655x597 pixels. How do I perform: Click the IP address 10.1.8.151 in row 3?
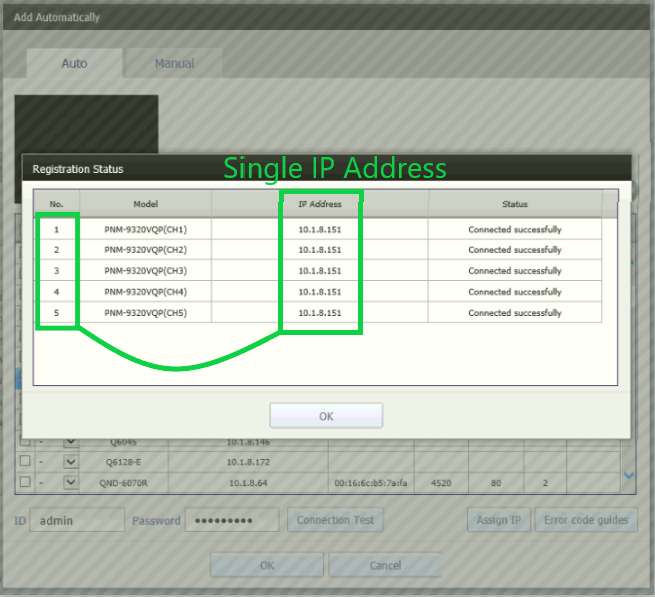320,271
